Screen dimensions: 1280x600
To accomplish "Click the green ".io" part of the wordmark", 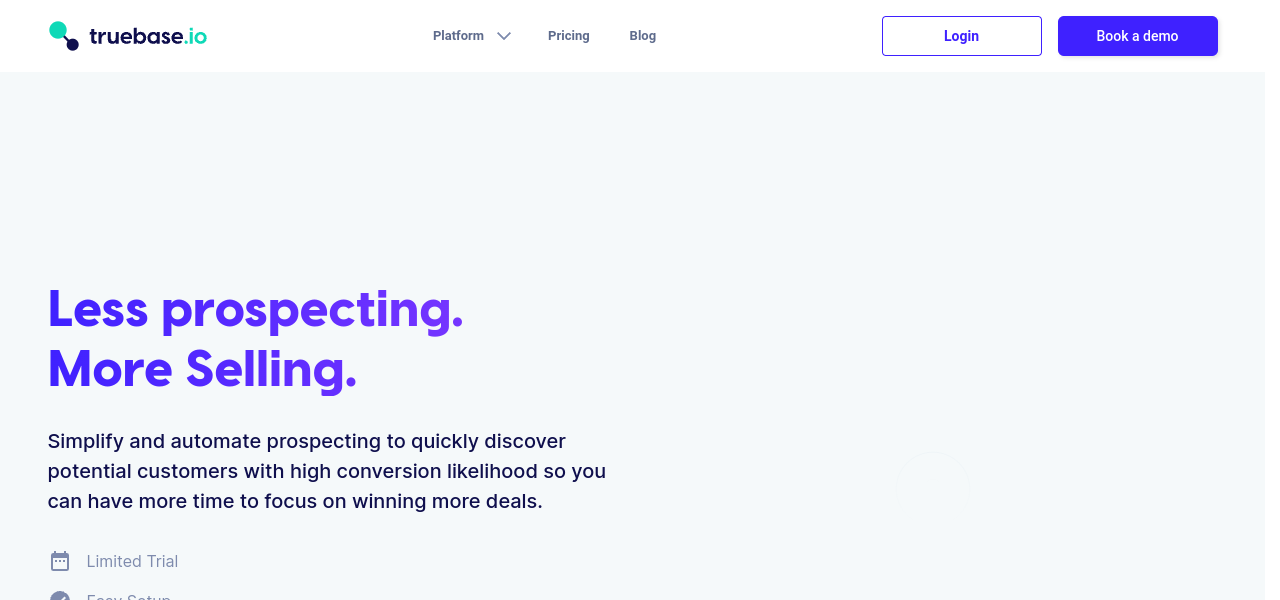I will pos(196,37).
